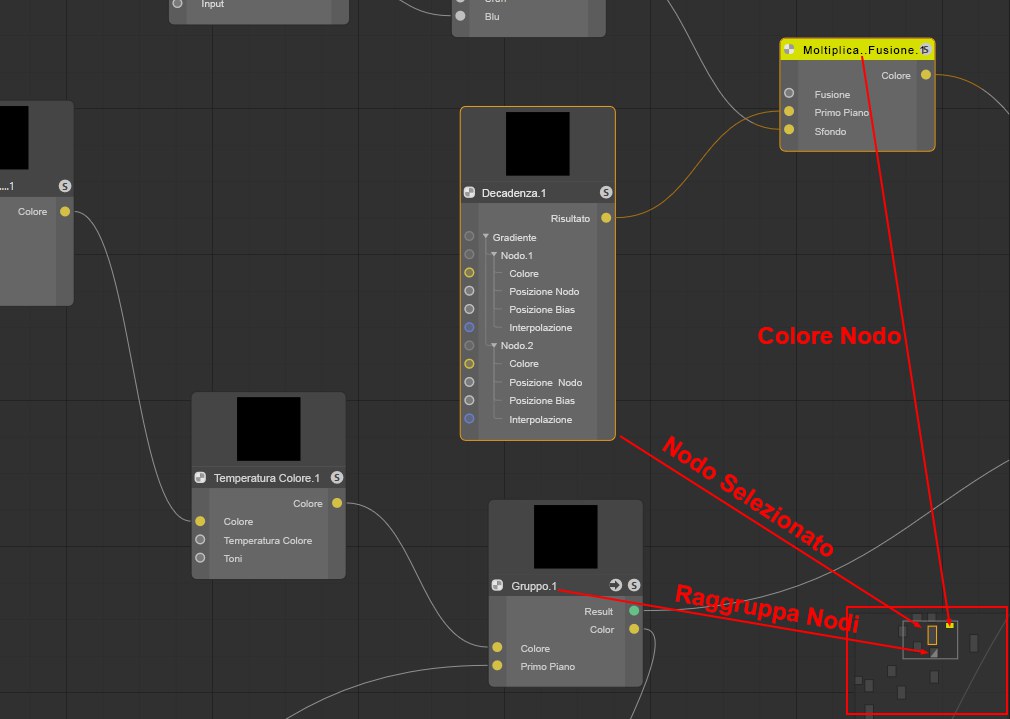Screen dimensions: 1010x719
Task: Click the S icon on Moltiplica..Fusione.1 node
Action: tap(925, 50)
